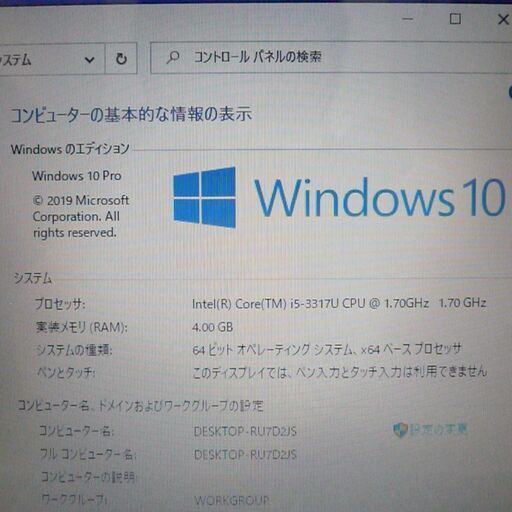This screenshot has width=512, height=512.
Task: Focus the Control Panel search field
Action: [x=331, y=57]
